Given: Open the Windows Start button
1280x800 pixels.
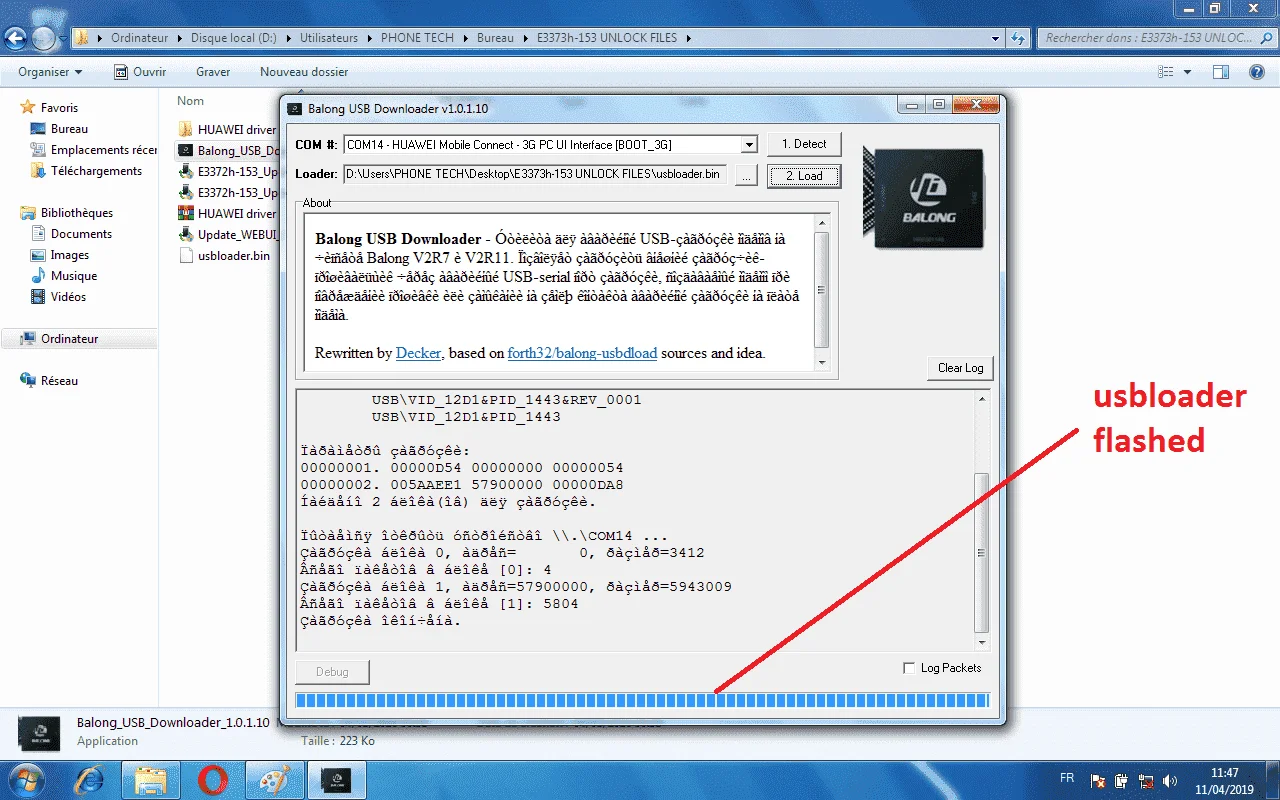Looking at the screenshot, I should pyautogui.click(x=24, y=779).
